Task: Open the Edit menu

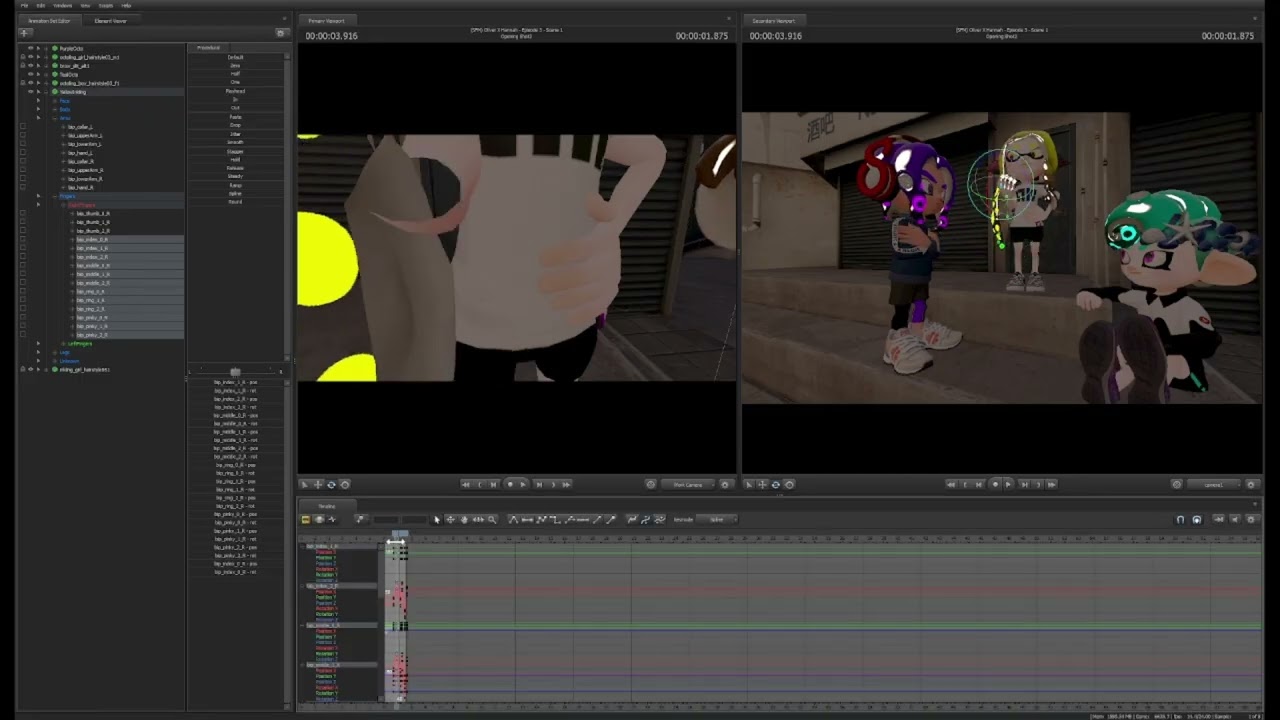Action: pos(41,5)
